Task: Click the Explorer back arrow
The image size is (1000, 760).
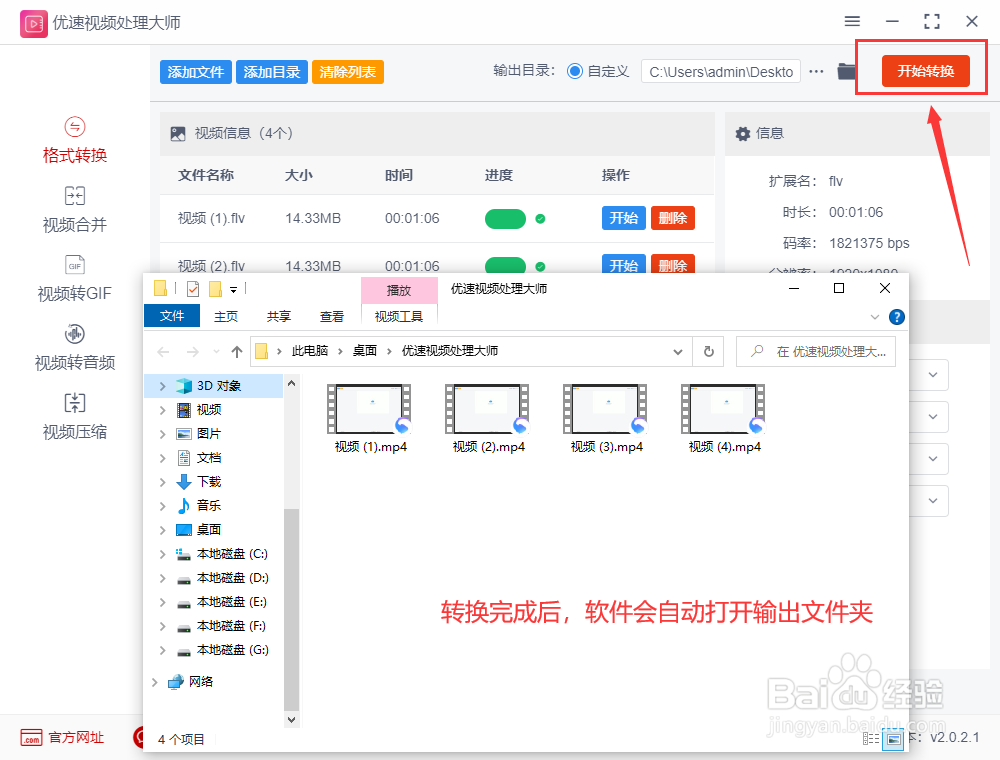Action: tap(164, 351)
